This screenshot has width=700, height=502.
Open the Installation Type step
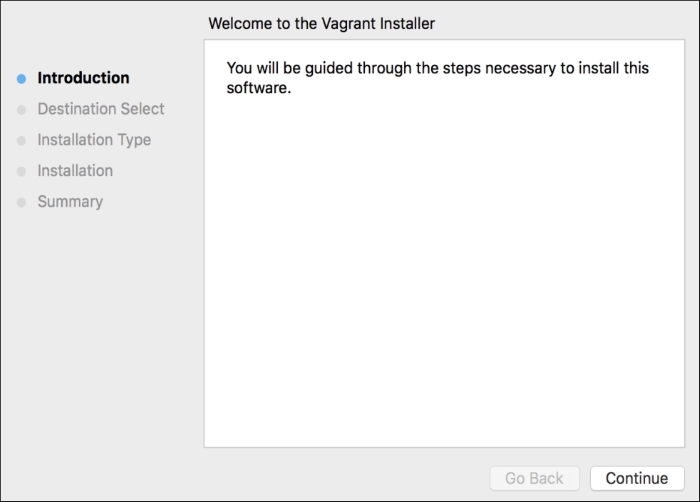click(94, 140)
